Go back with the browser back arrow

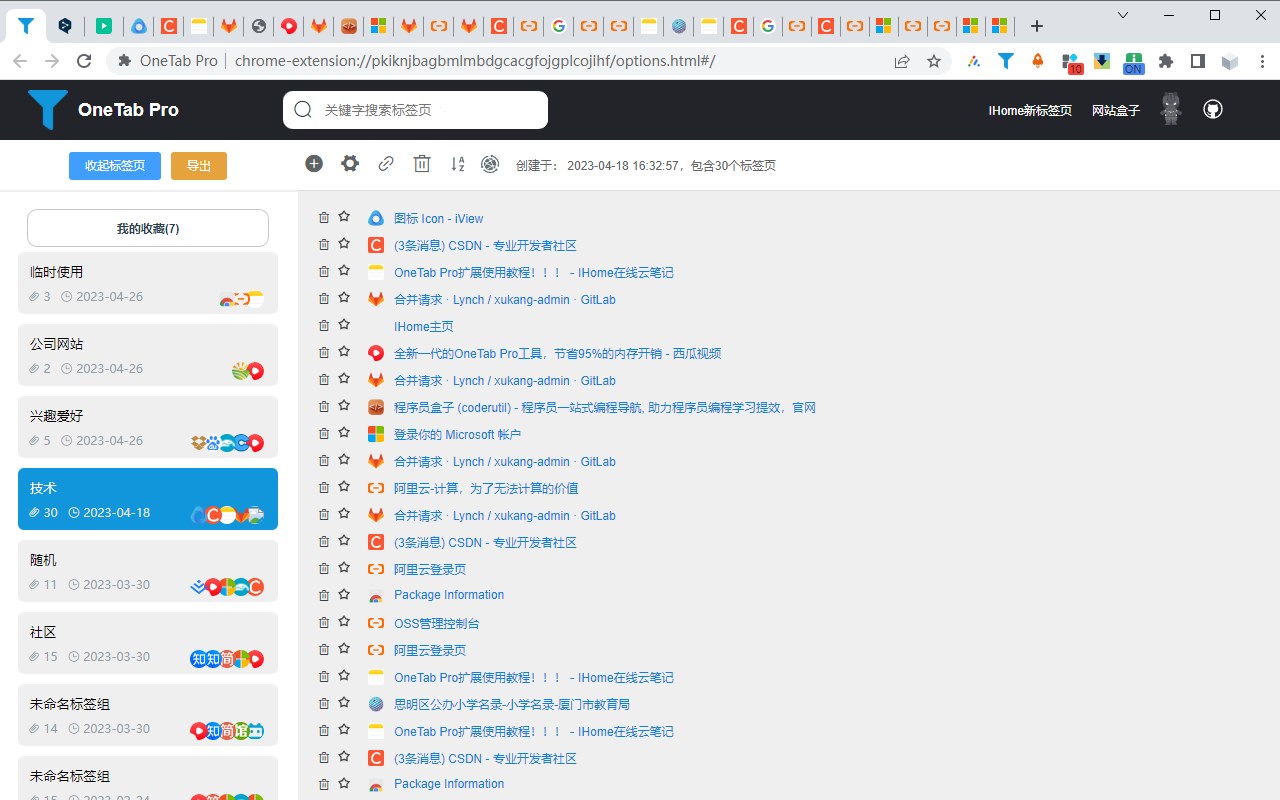click(x=20, y=61)
